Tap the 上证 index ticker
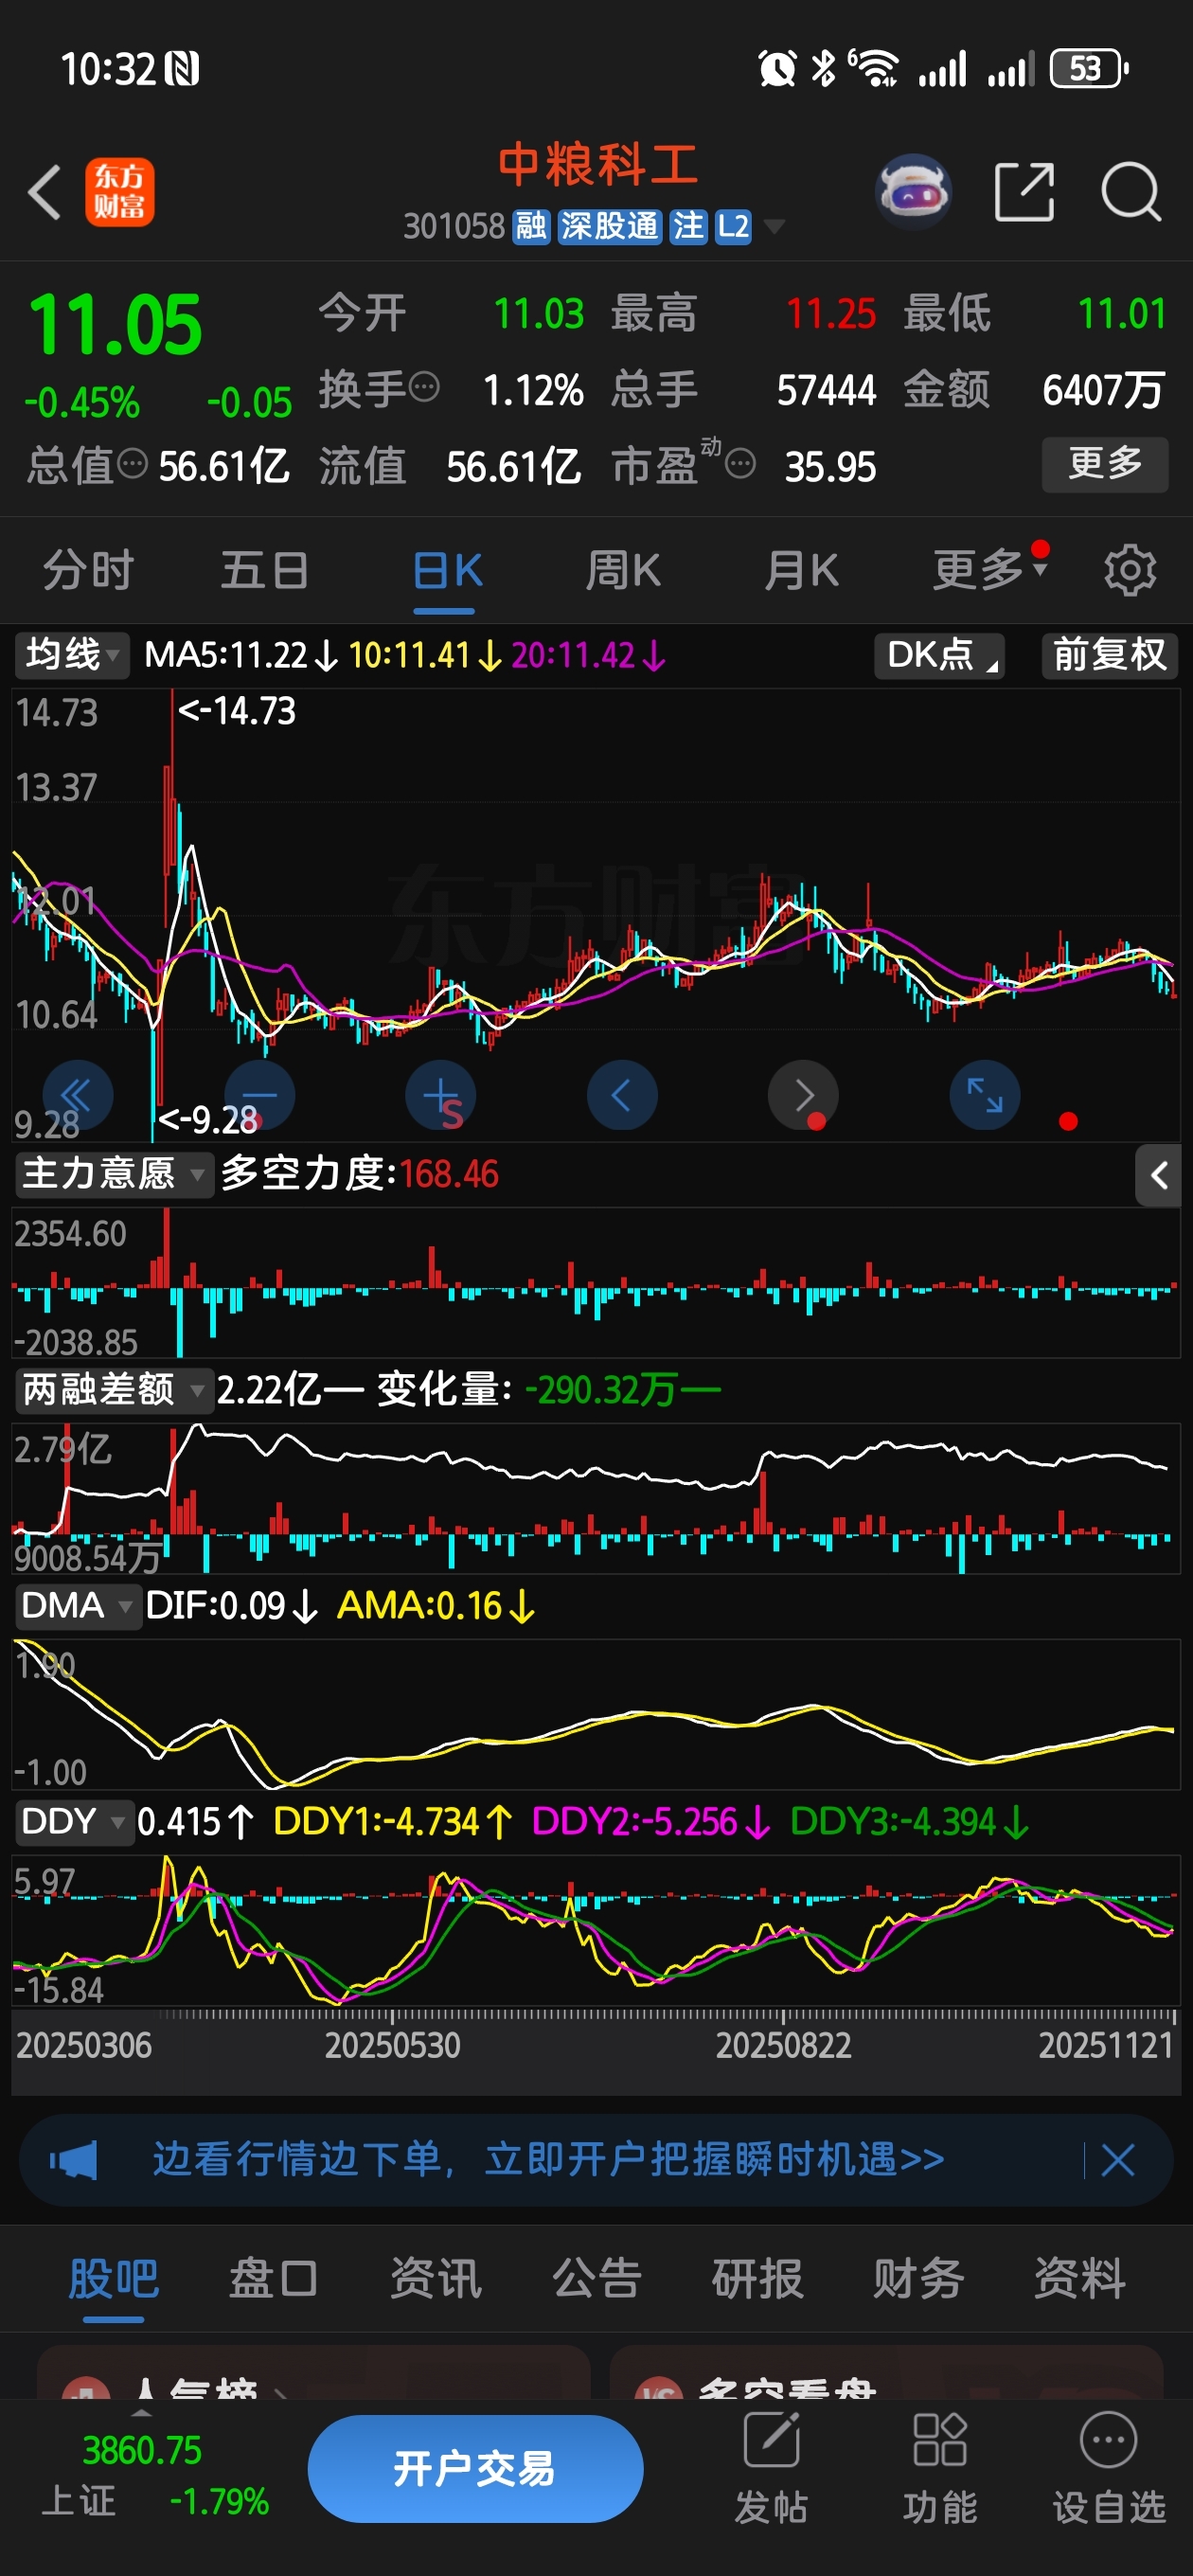The width and height of the screenshot is (1193, 2576). (x=155, y=2475)
